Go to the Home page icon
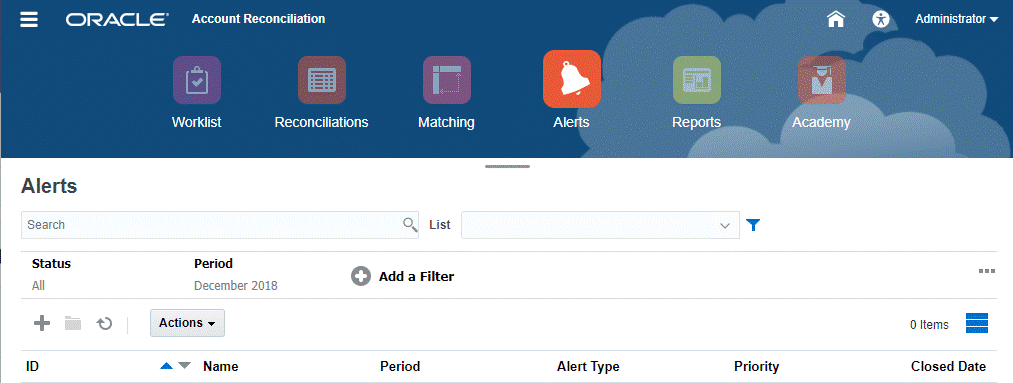 (x=836, y=19)
